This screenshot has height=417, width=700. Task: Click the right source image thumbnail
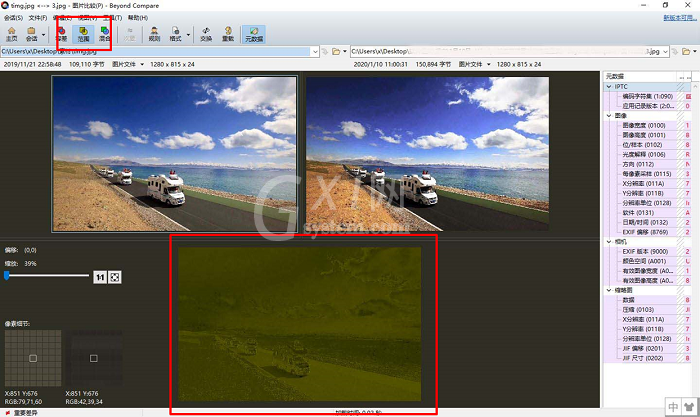coord(427,154)
